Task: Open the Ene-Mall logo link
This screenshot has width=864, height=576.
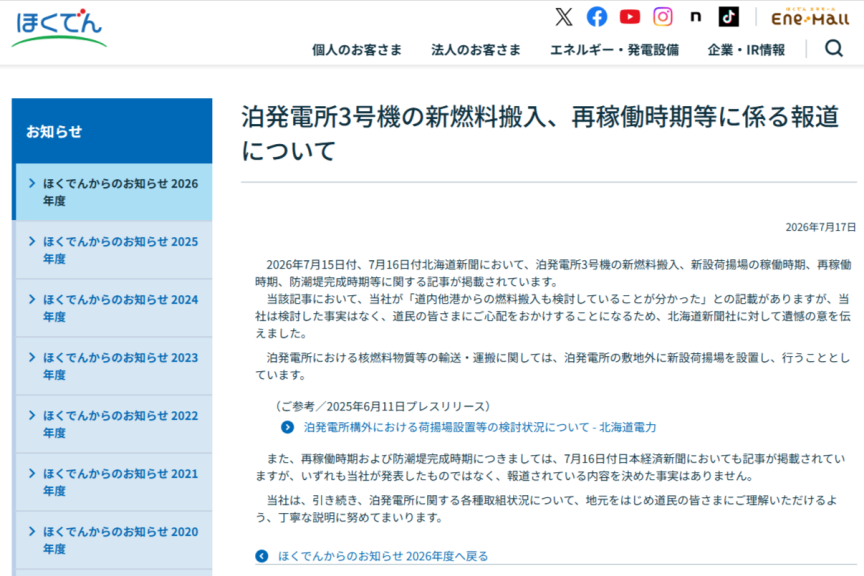Action: (x=810, y=17)
